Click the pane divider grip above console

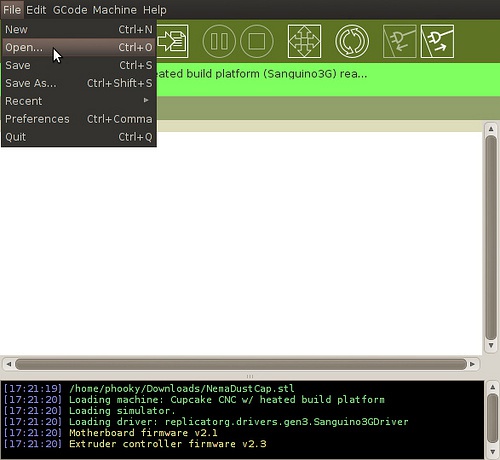coord(250,376)
